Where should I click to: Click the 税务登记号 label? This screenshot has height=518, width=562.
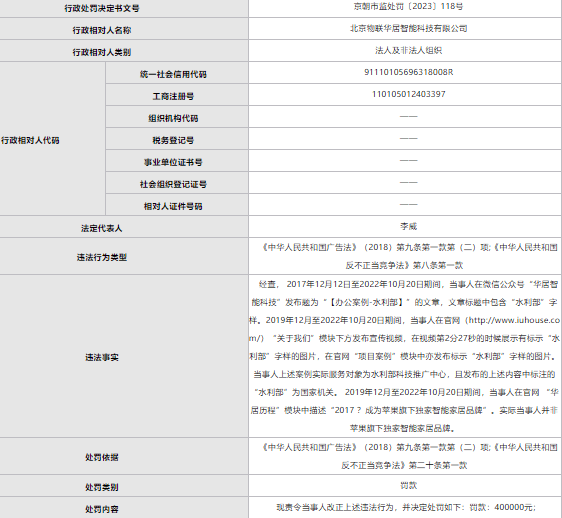click(173, 141)
